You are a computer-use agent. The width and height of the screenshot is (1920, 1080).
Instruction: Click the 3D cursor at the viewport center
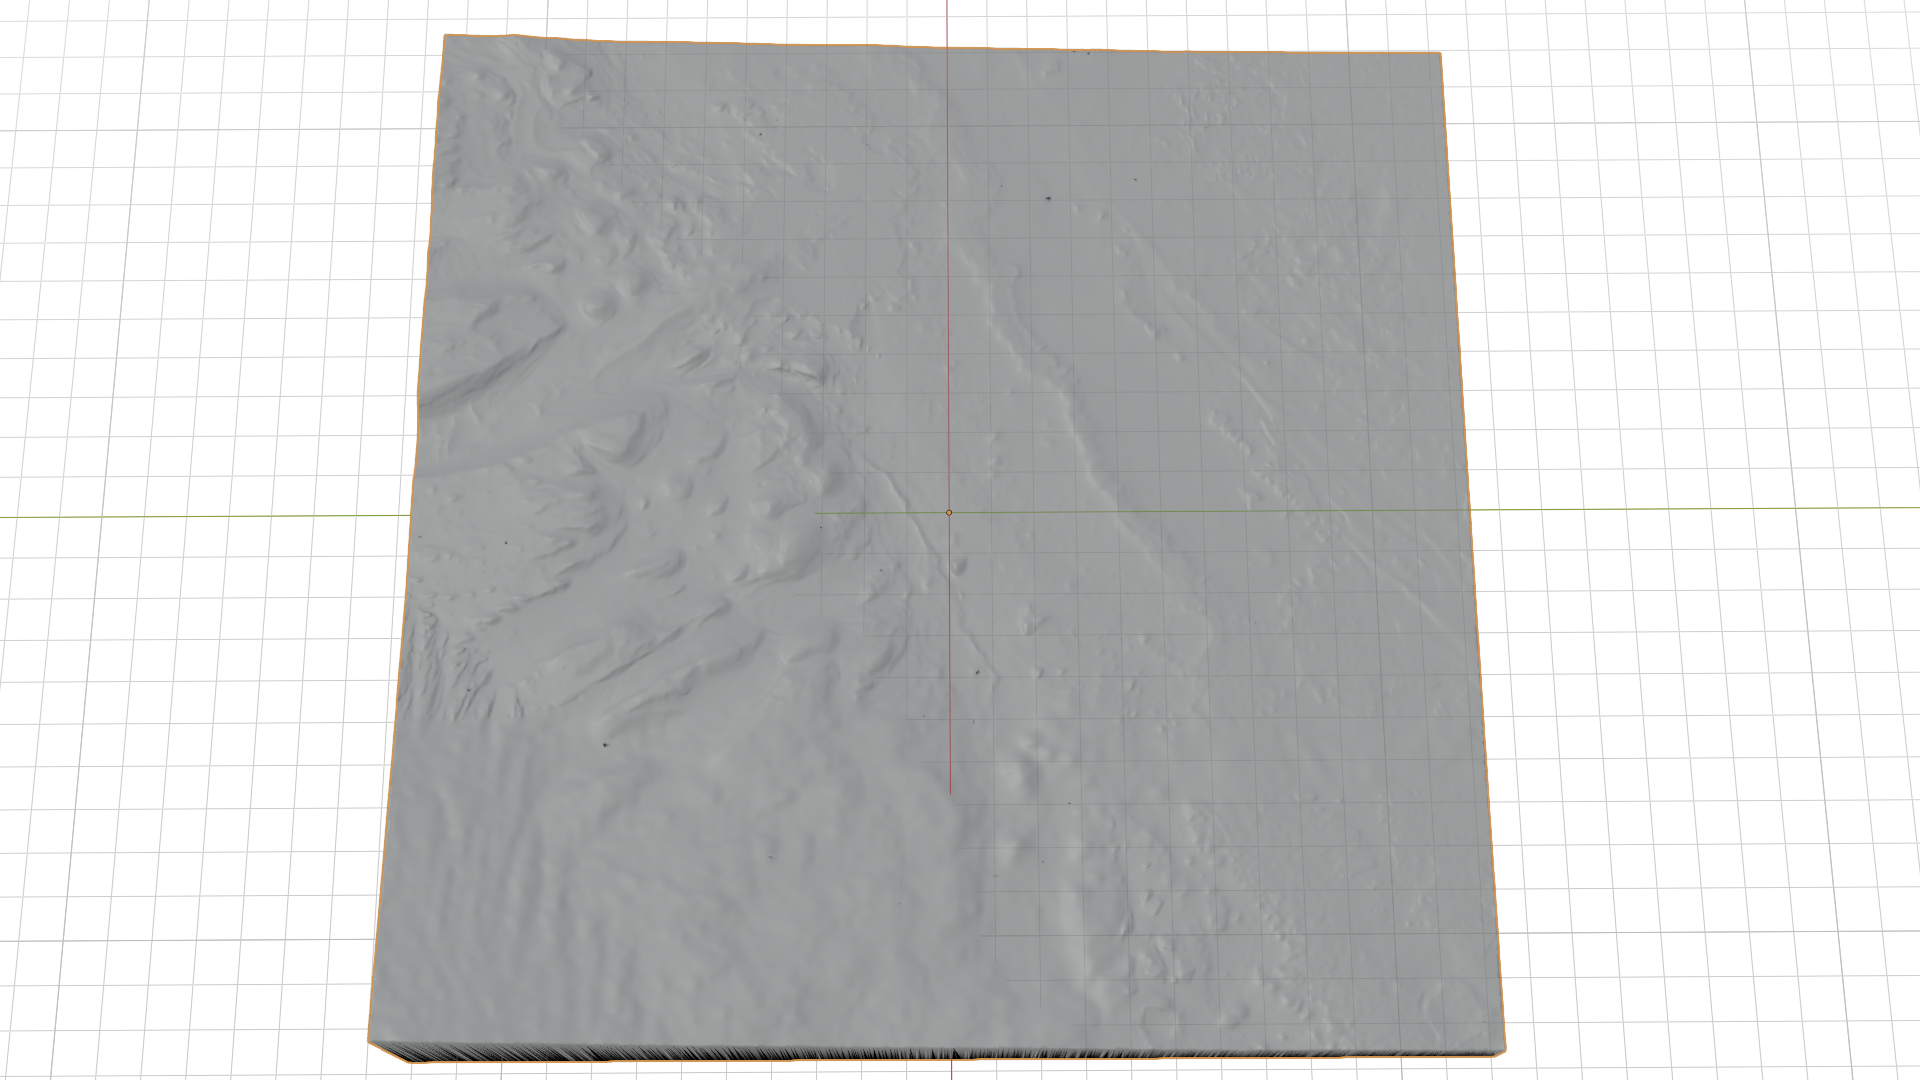coord(948,512)
